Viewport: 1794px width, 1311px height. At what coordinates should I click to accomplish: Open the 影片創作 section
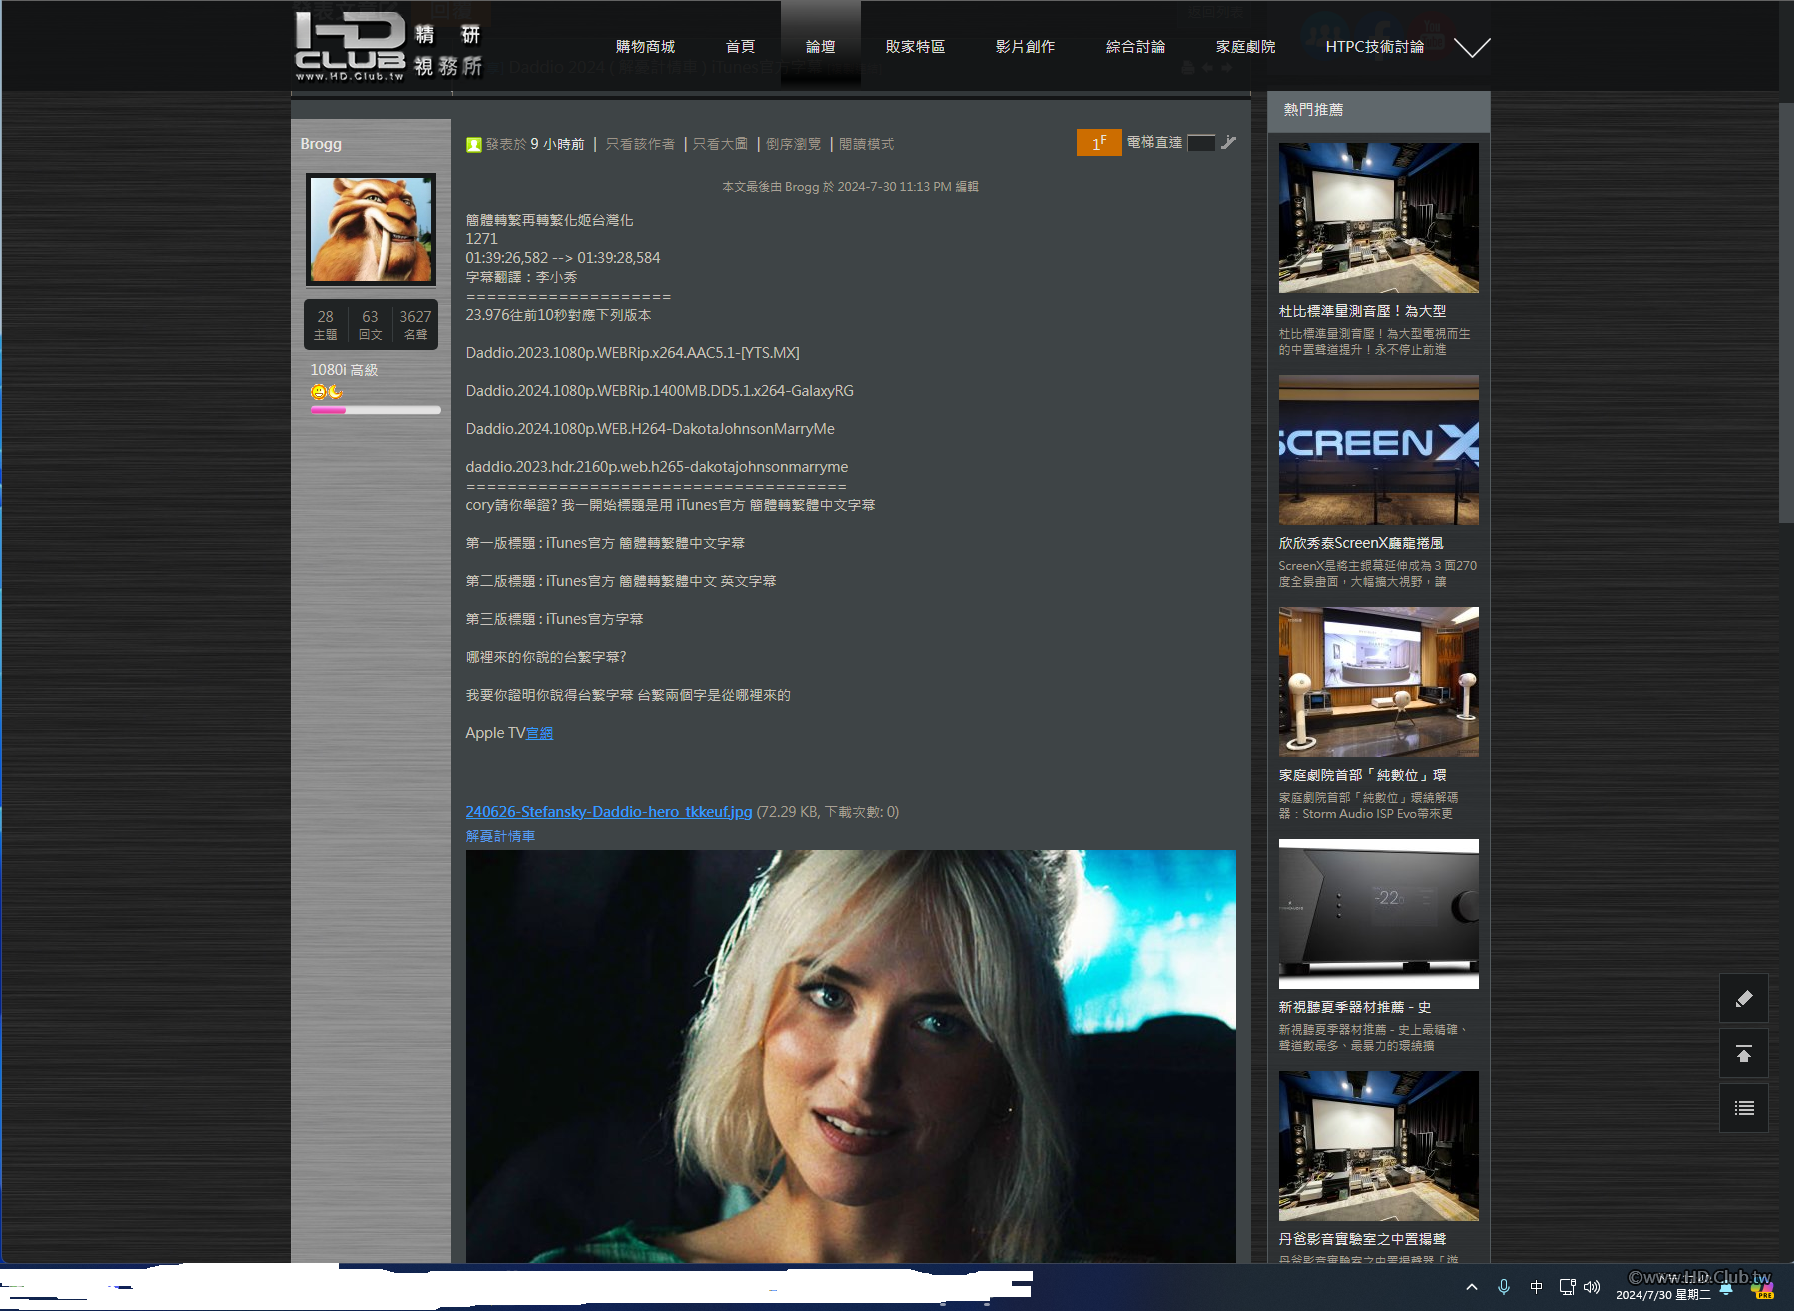click(x=1025, y=47)
